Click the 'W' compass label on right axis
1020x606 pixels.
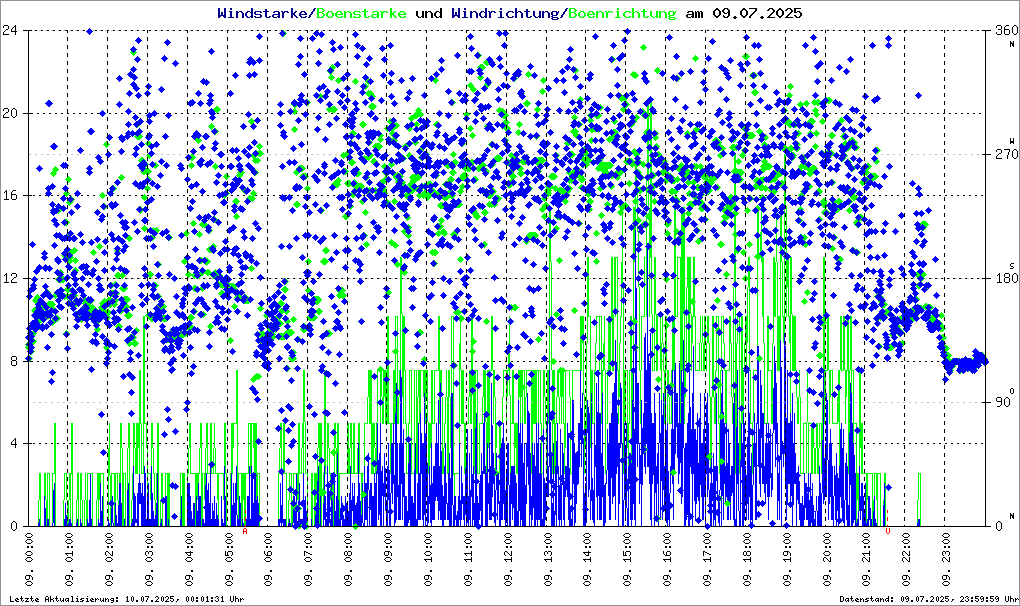(1012, 141)
